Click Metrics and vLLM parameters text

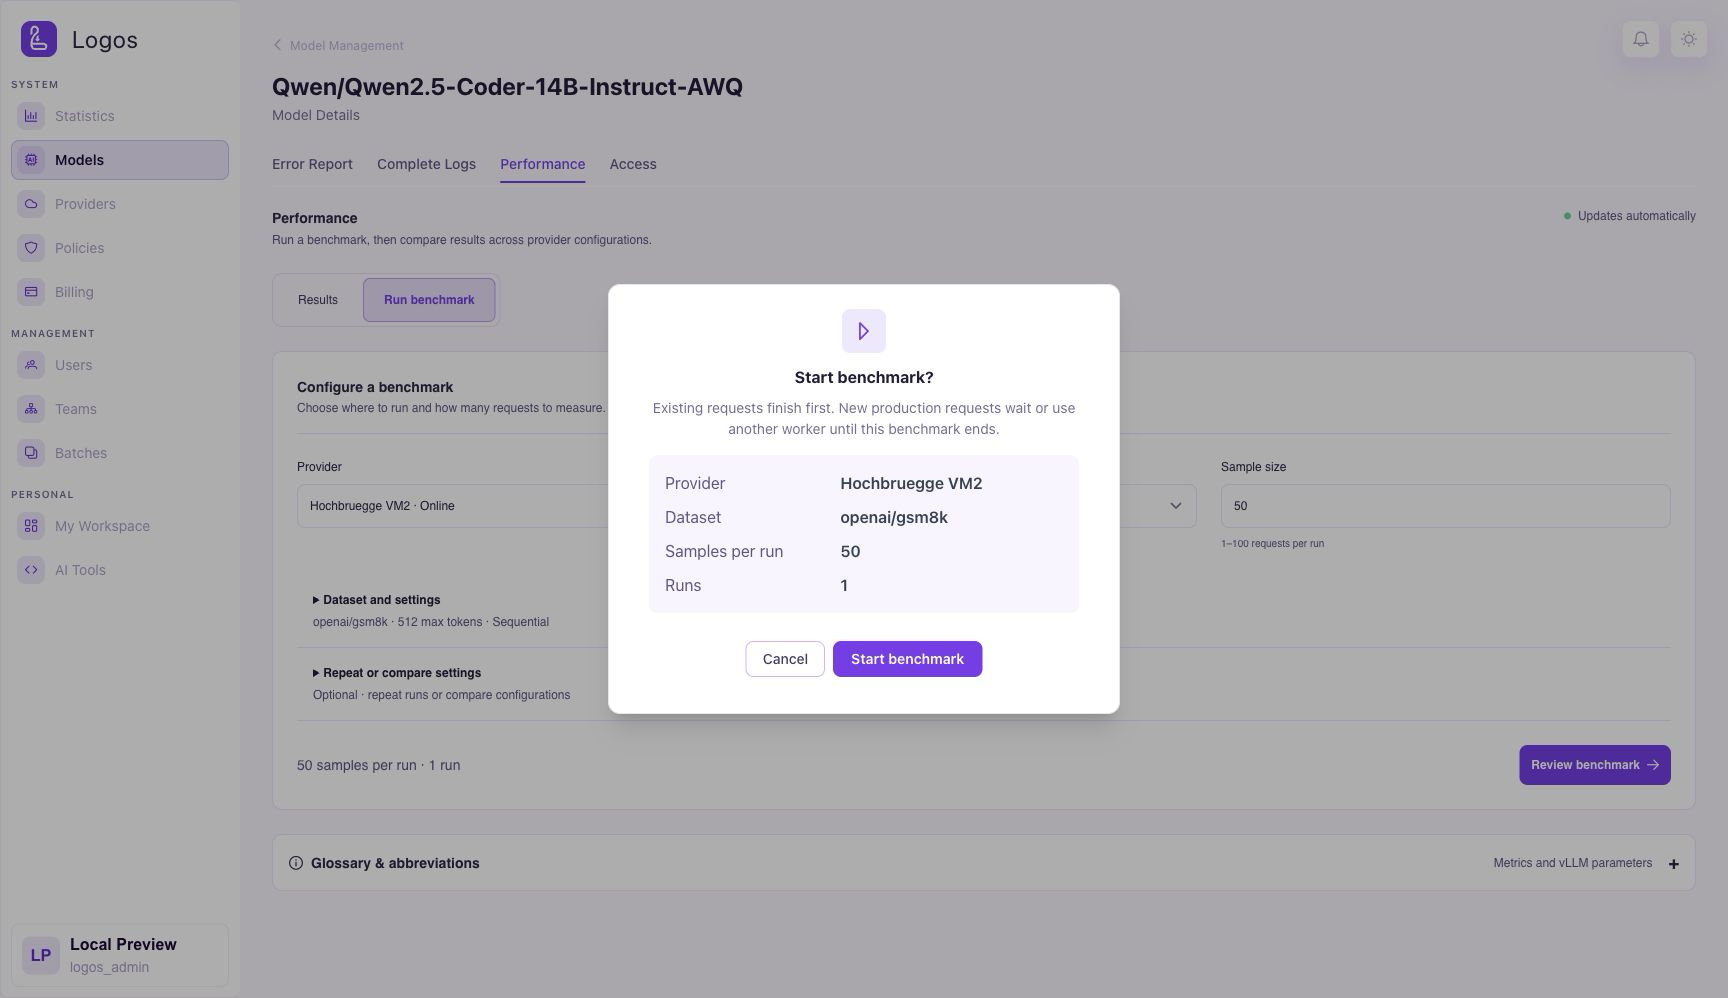coord(1572,863)
